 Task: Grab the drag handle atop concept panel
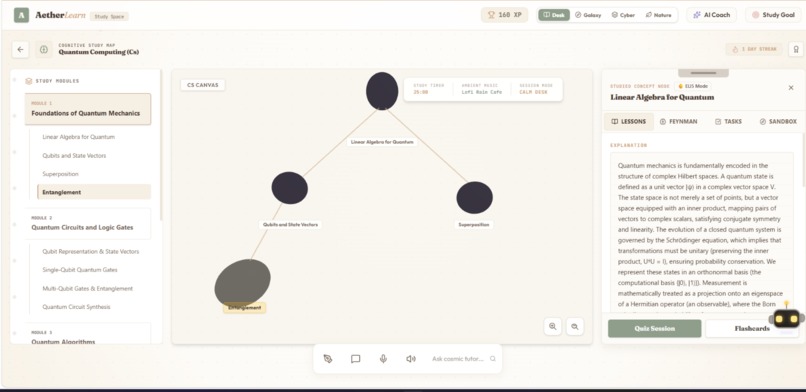point(703,73)
